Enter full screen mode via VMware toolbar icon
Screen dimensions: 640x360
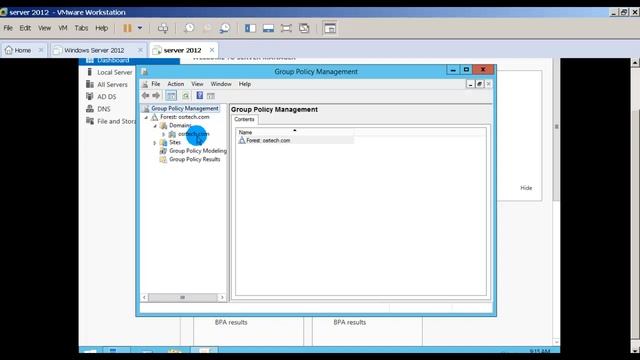tap(286, 28)
